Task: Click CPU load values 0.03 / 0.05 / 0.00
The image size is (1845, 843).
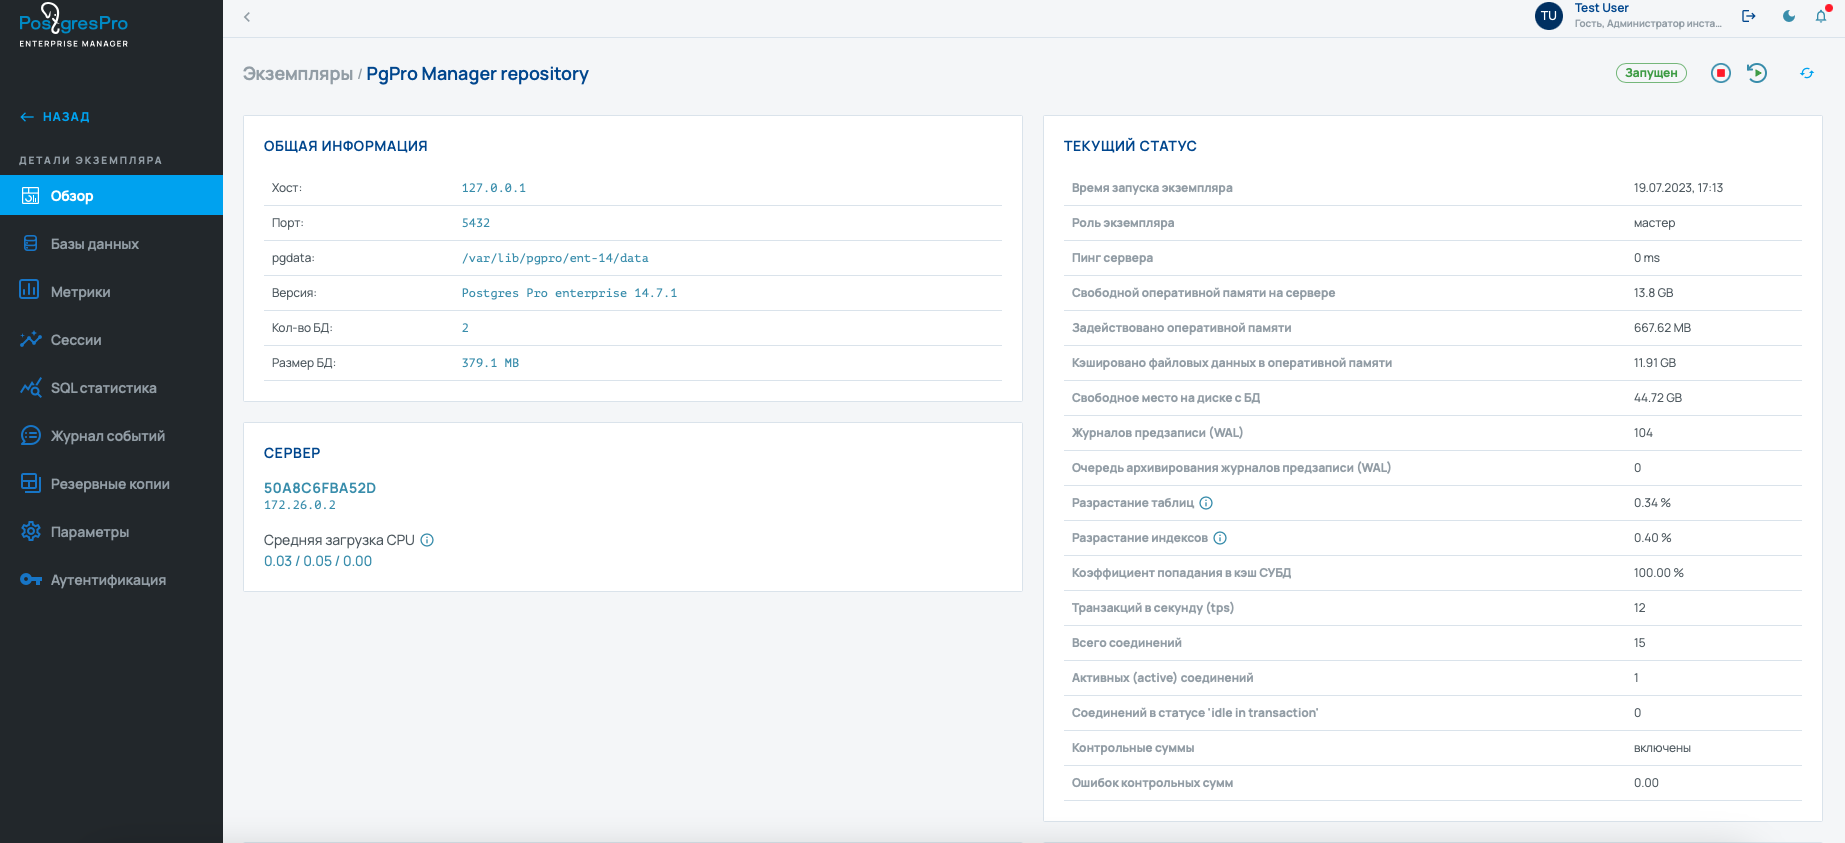Action: tap(318, 561)
